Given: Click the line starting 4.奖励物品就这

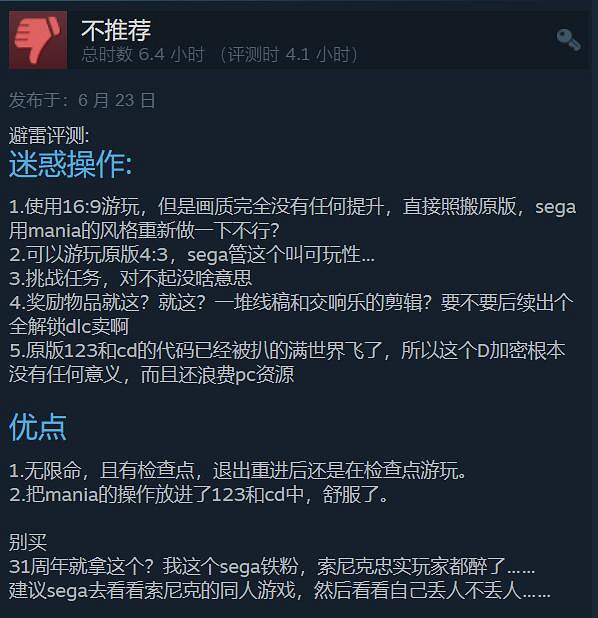Looking at the screenshot, I should [291, 302].
